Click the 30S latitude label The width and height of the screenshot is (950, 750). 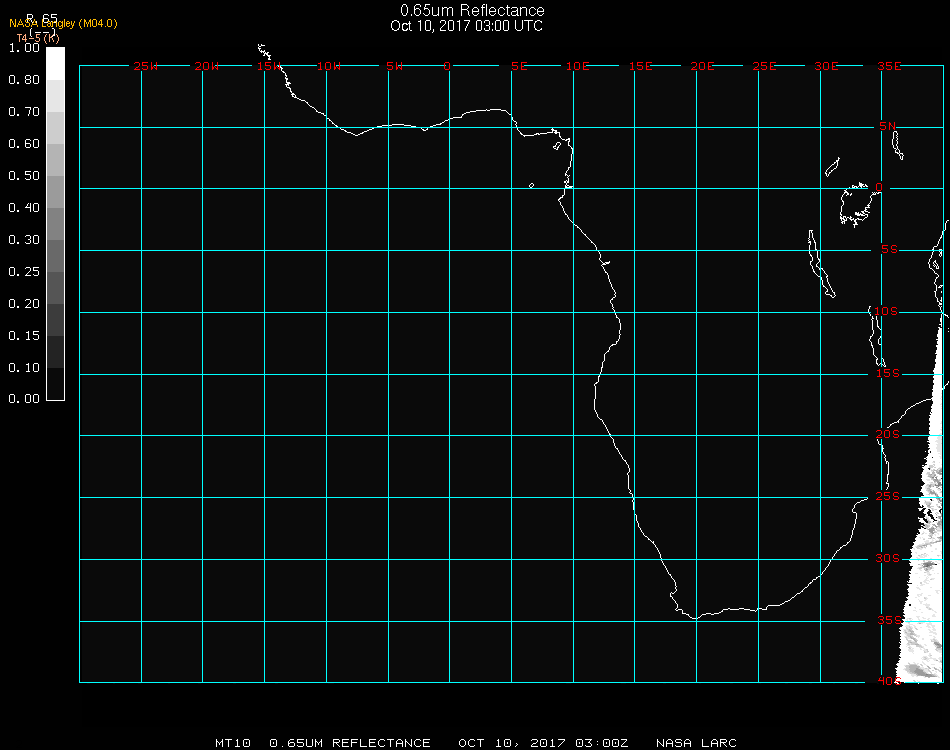click(888, 558)
